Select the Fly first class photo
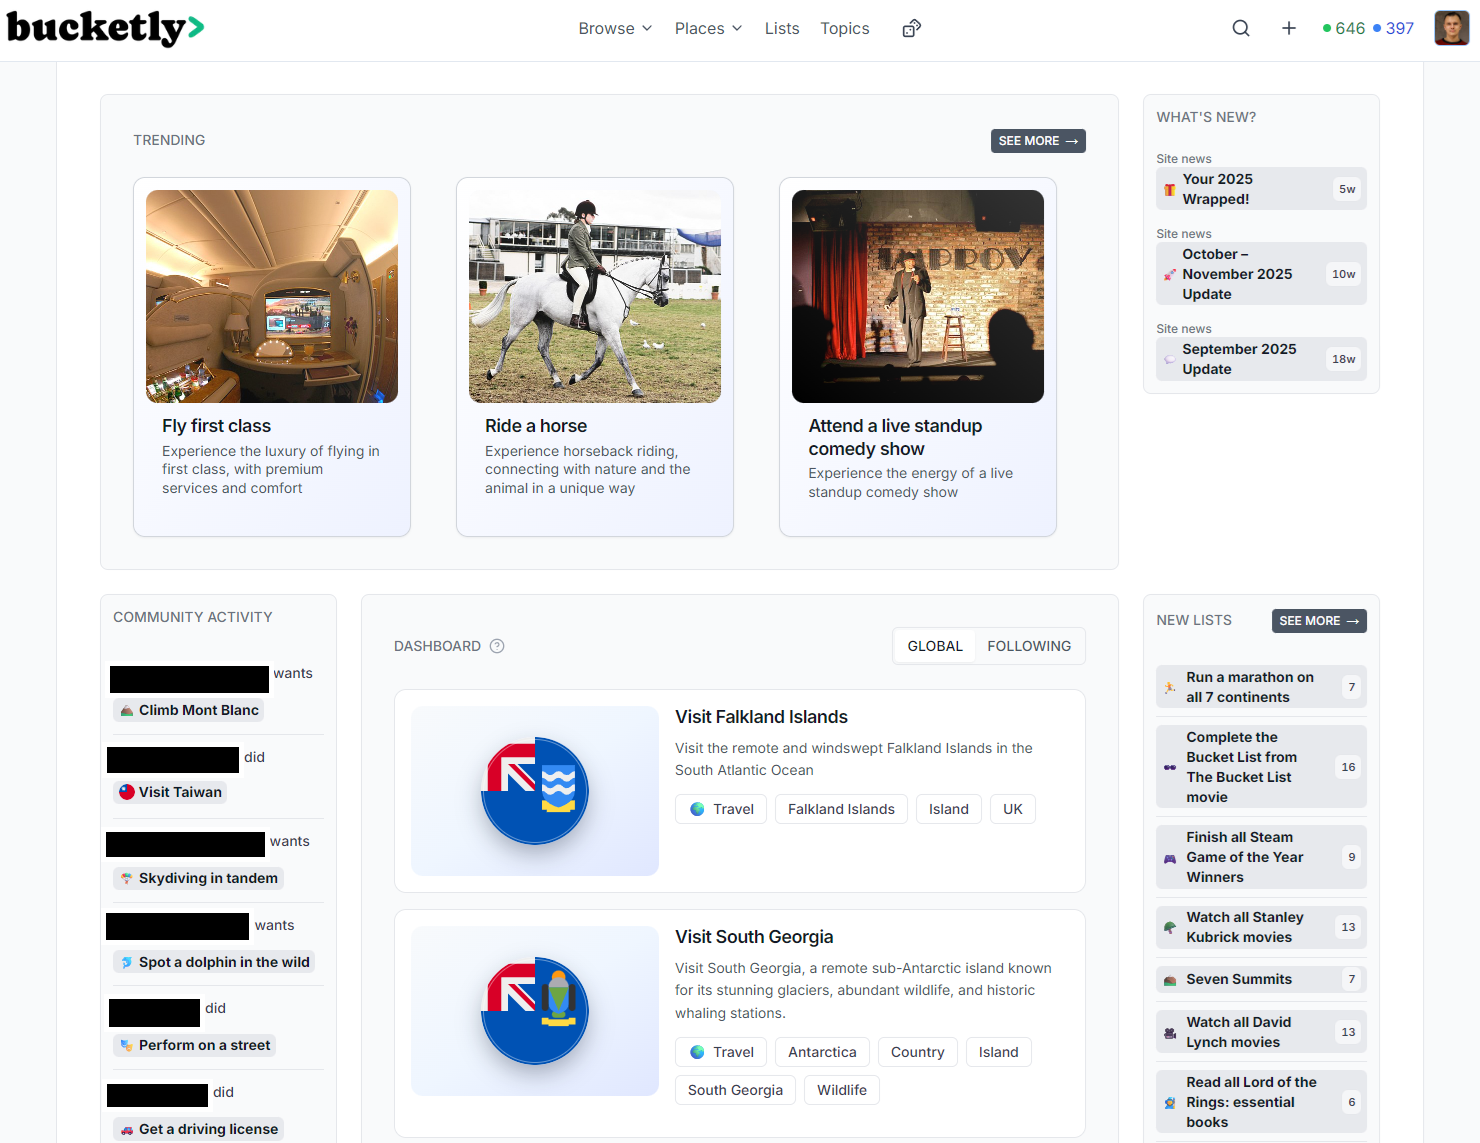 point(272,296)
